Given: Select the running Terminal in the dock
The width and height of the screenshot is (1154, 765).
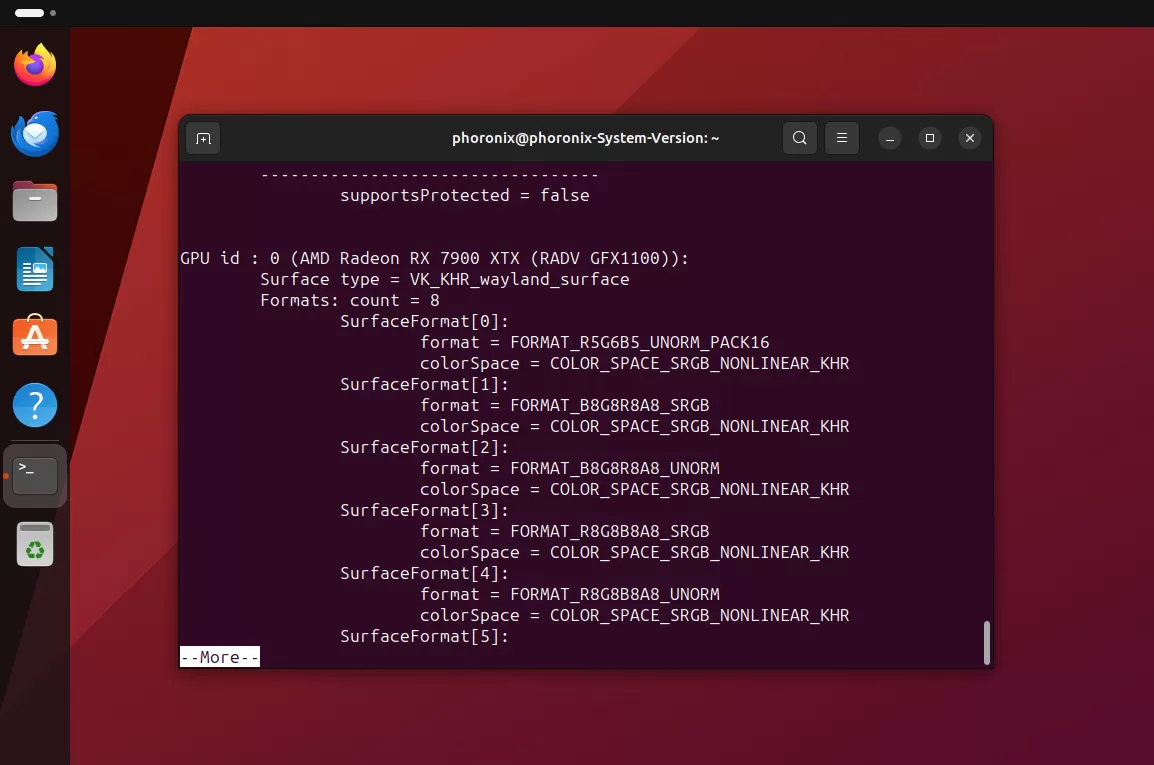Looking at the screenshot, I should tap(35, 476).
